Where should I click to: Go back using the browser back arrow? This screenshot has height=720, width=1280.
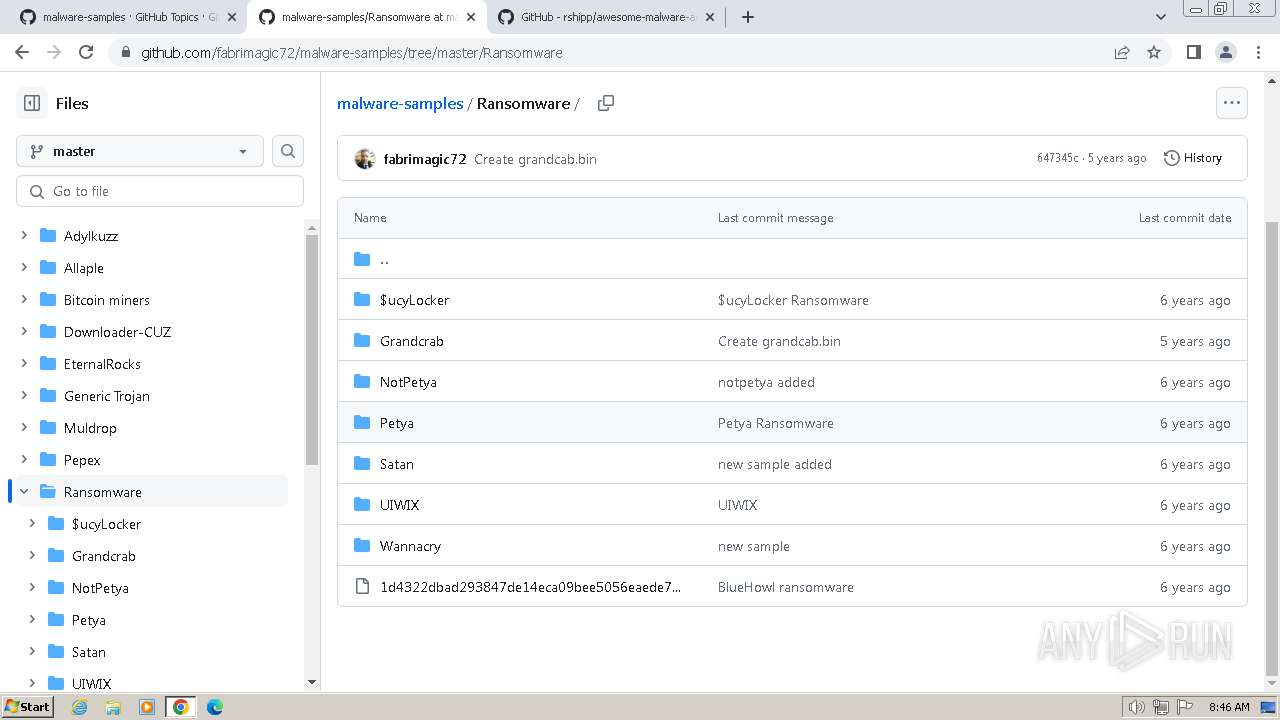[22, 52]
